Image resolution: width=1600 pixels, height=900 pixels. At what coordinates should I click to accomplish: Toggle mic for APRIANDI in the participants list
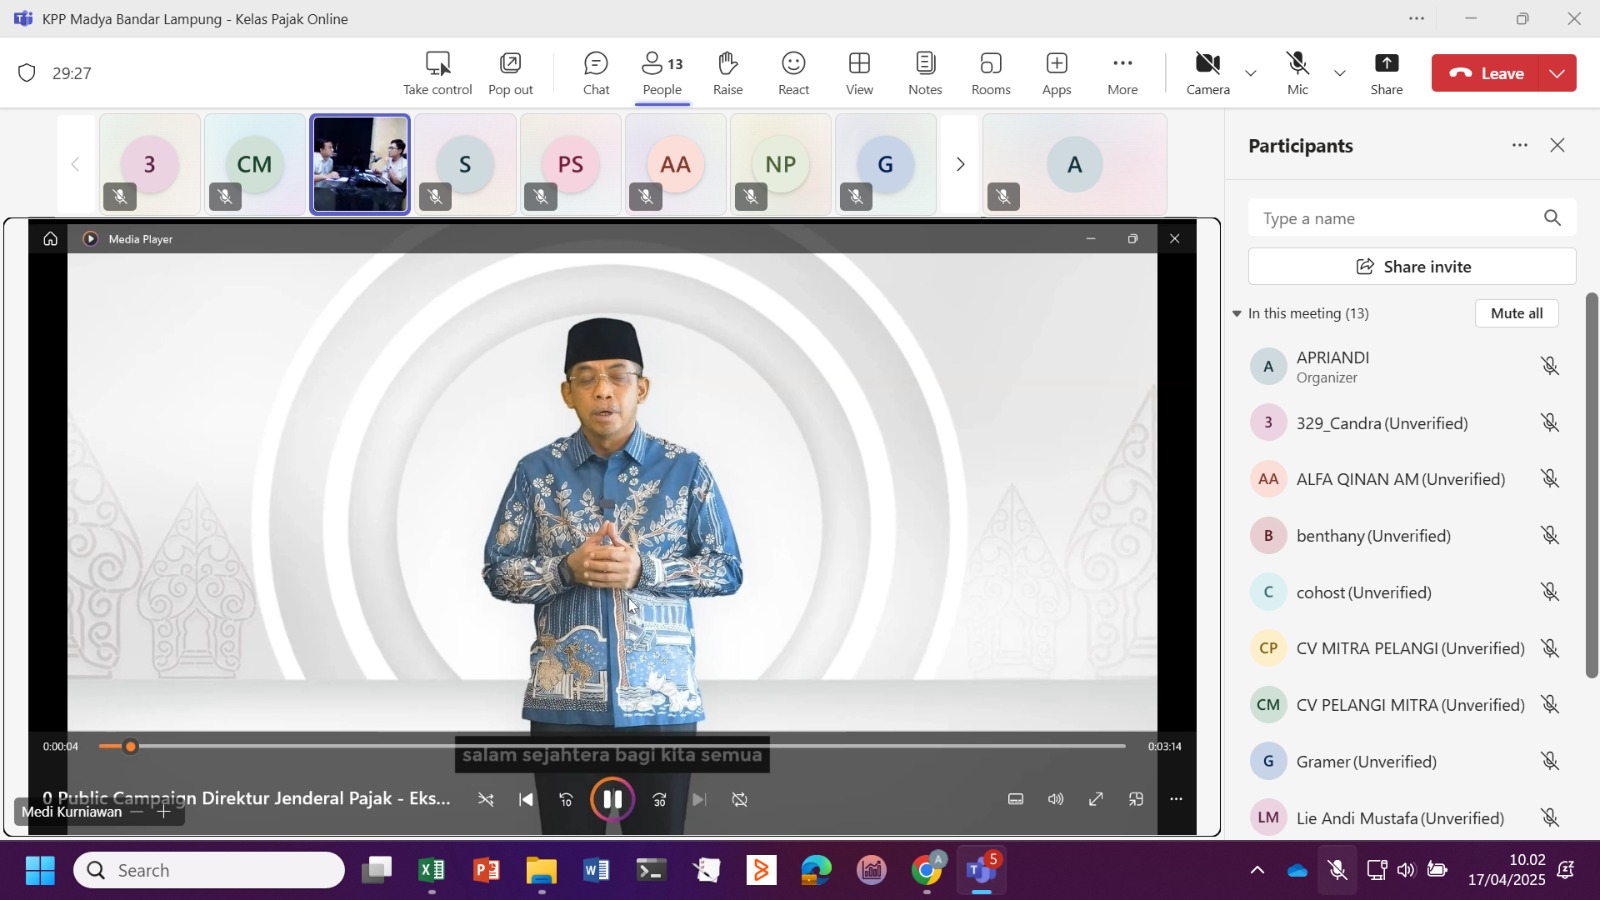pyautogui.click(x=1549, y=366)
